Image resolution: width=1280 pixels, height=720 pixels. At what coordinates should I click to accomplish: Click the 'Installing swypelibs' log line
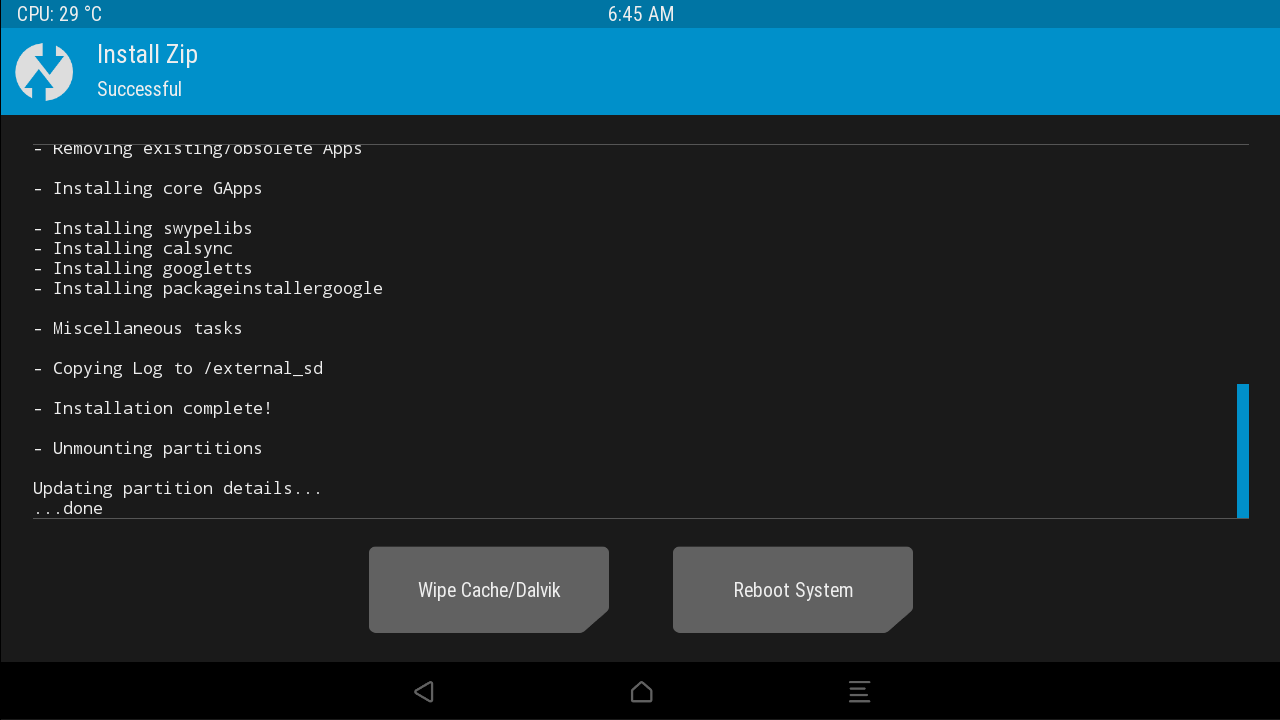point(143,228)
